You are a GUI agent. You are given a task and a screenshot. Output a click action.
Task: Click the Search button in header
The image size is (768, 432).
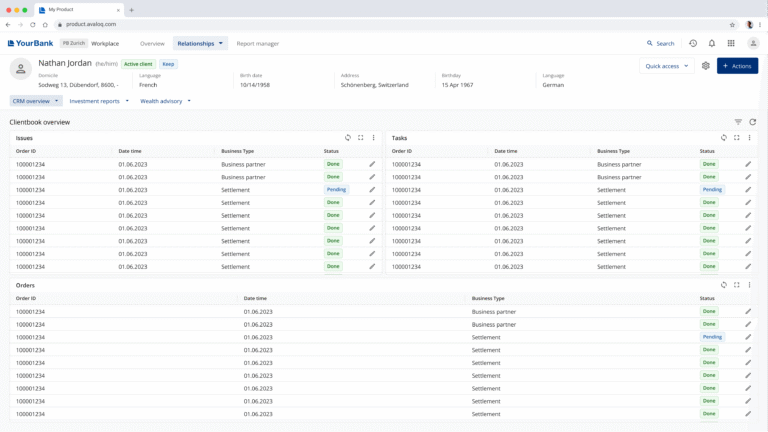click(660, 44)
